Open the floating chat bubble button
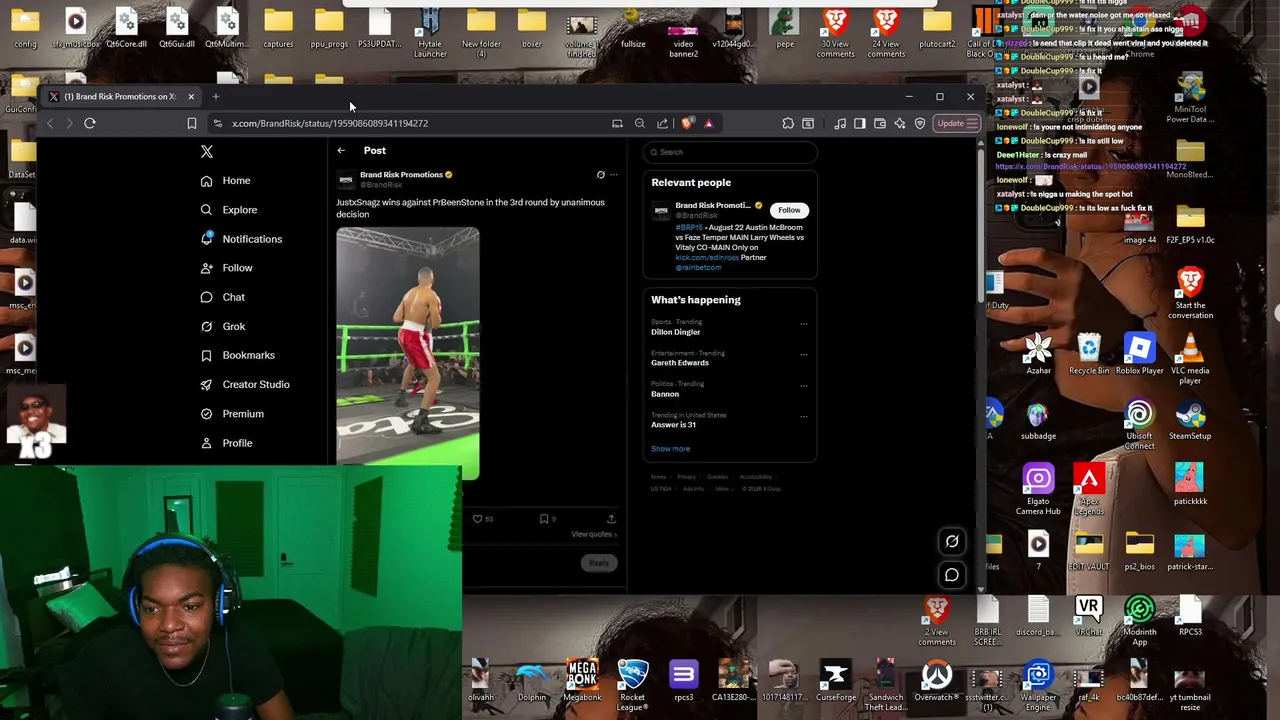 tap(952, 575)
